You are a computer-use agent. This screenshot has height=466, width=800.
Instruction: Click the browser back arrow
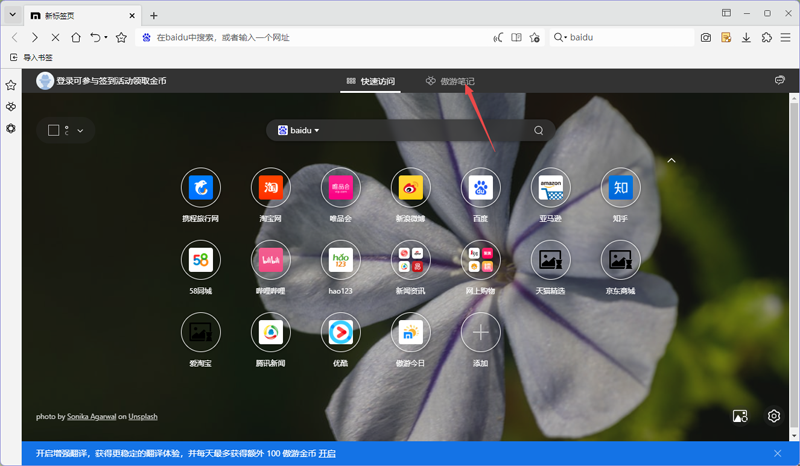click(x=15, y=37)
